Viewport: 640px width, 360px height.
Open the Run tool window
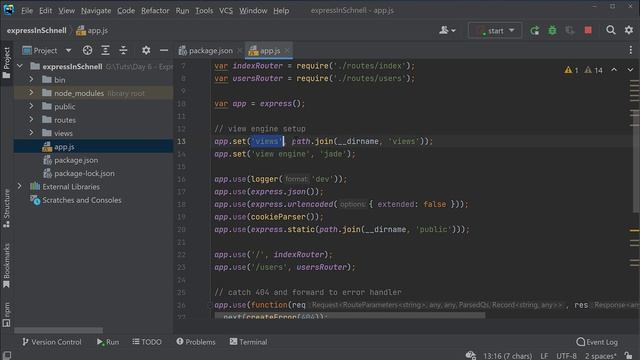[108, 342]
